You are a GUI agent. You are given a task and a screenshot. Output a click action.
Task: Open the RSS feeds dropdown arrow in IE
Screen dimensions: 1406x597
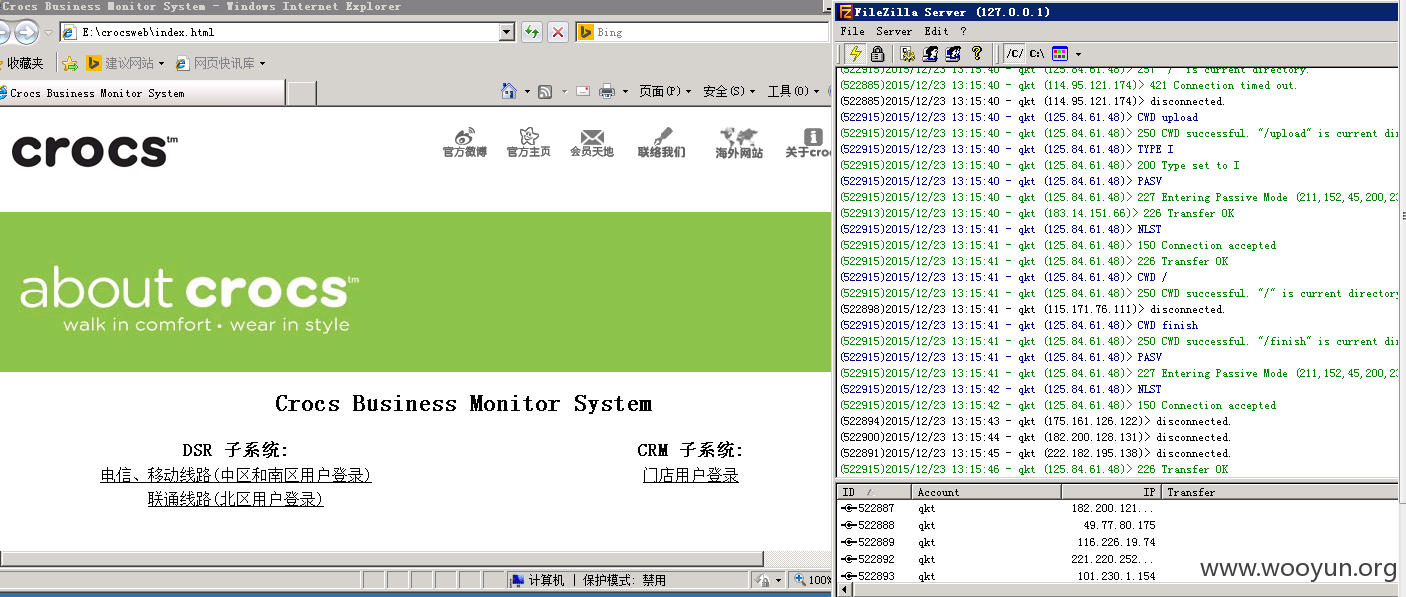tap(563, 92)
